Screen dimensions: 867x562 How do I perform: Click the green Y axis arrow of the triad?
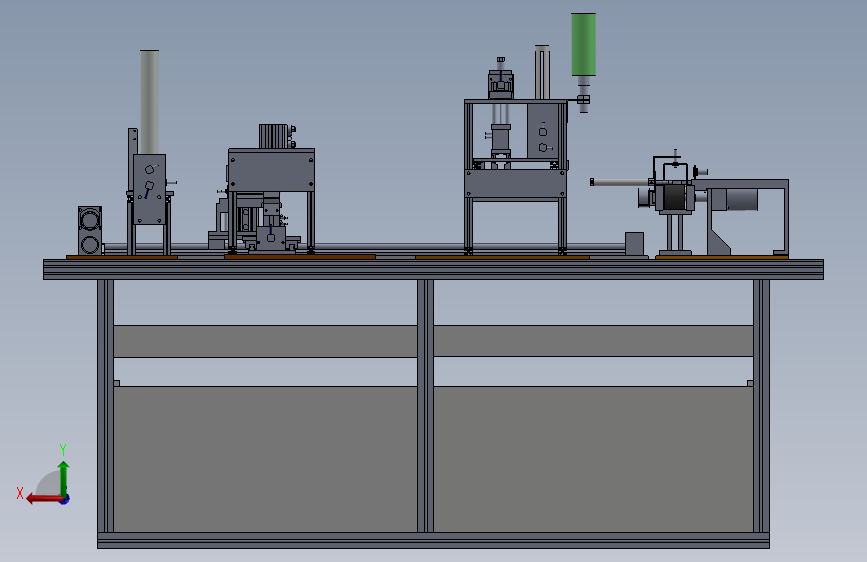(64, 478)
